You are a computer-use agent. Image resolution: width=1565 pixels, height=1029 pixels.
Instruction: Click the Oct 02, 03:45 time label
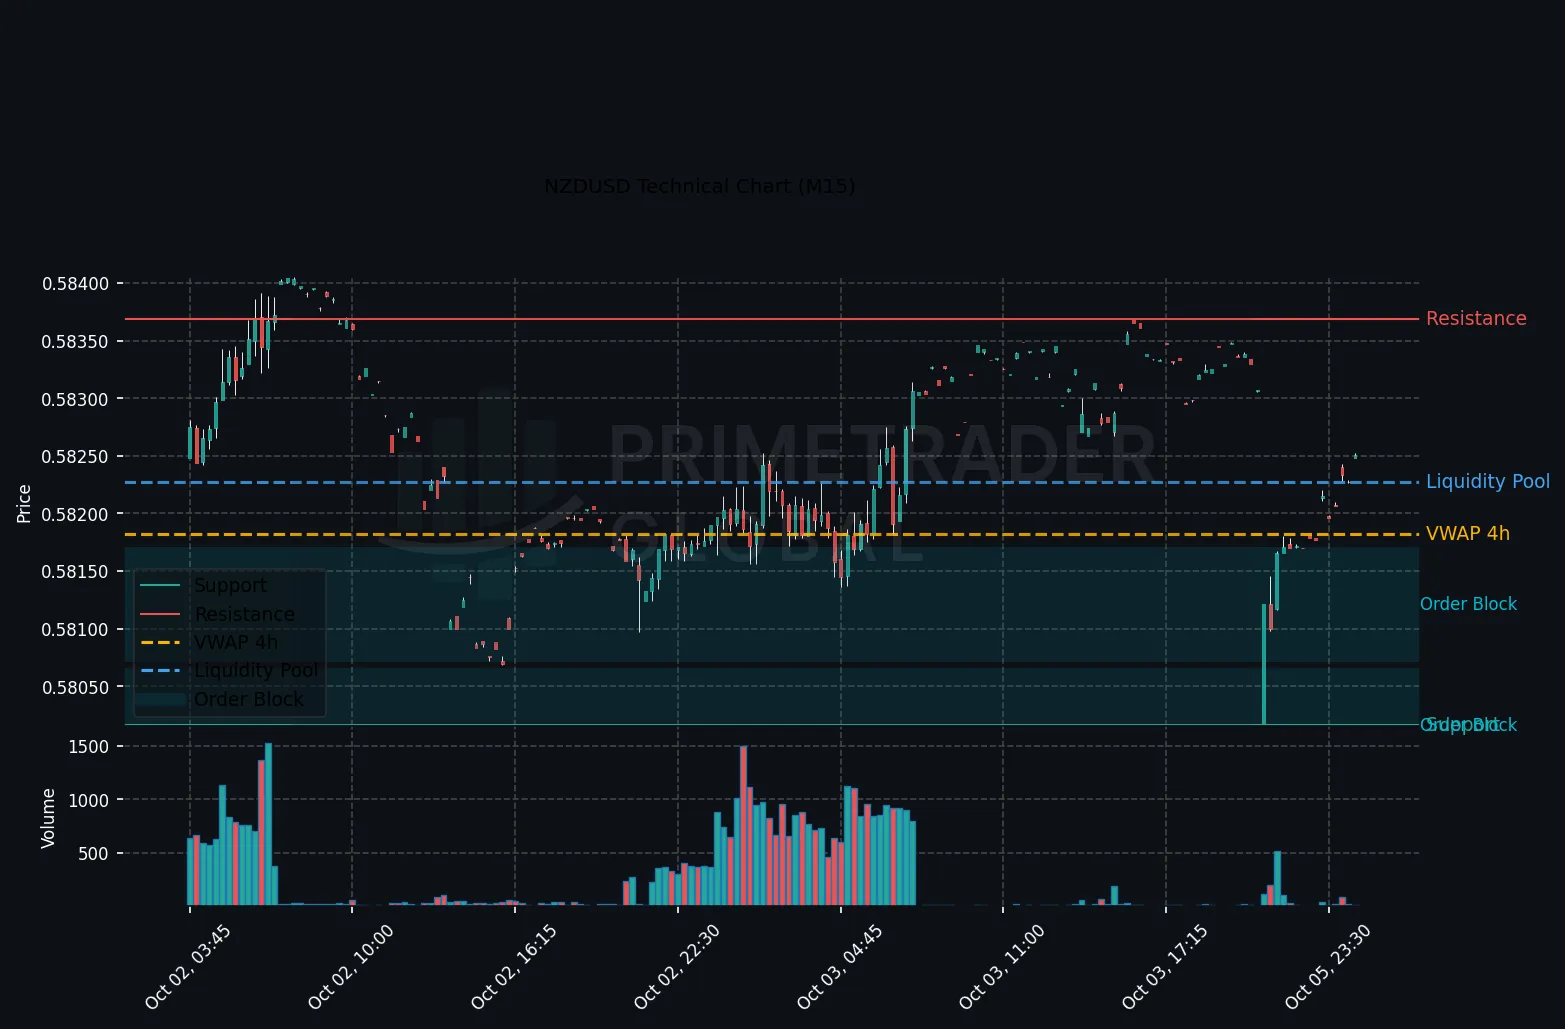188,967
